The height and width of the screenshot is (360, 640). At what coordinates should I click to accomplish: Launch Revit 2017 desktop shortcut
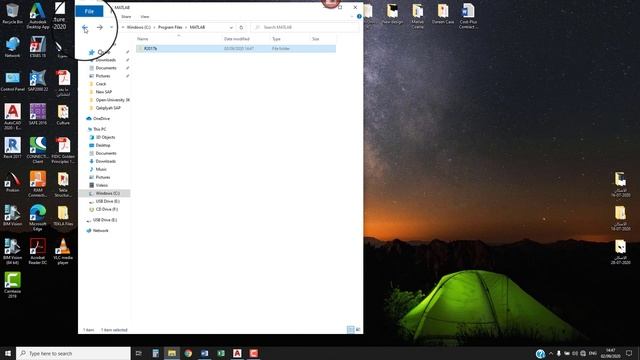click(12, 148)
